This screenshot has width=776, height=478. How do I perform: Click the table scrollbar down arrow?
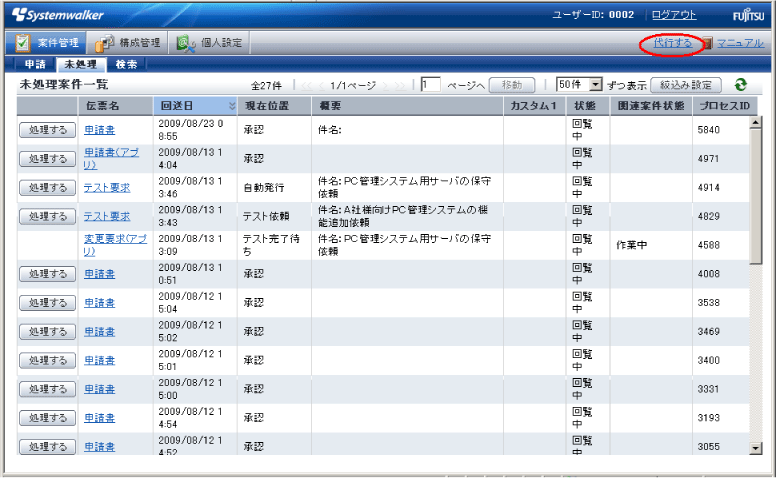[755, 448]
